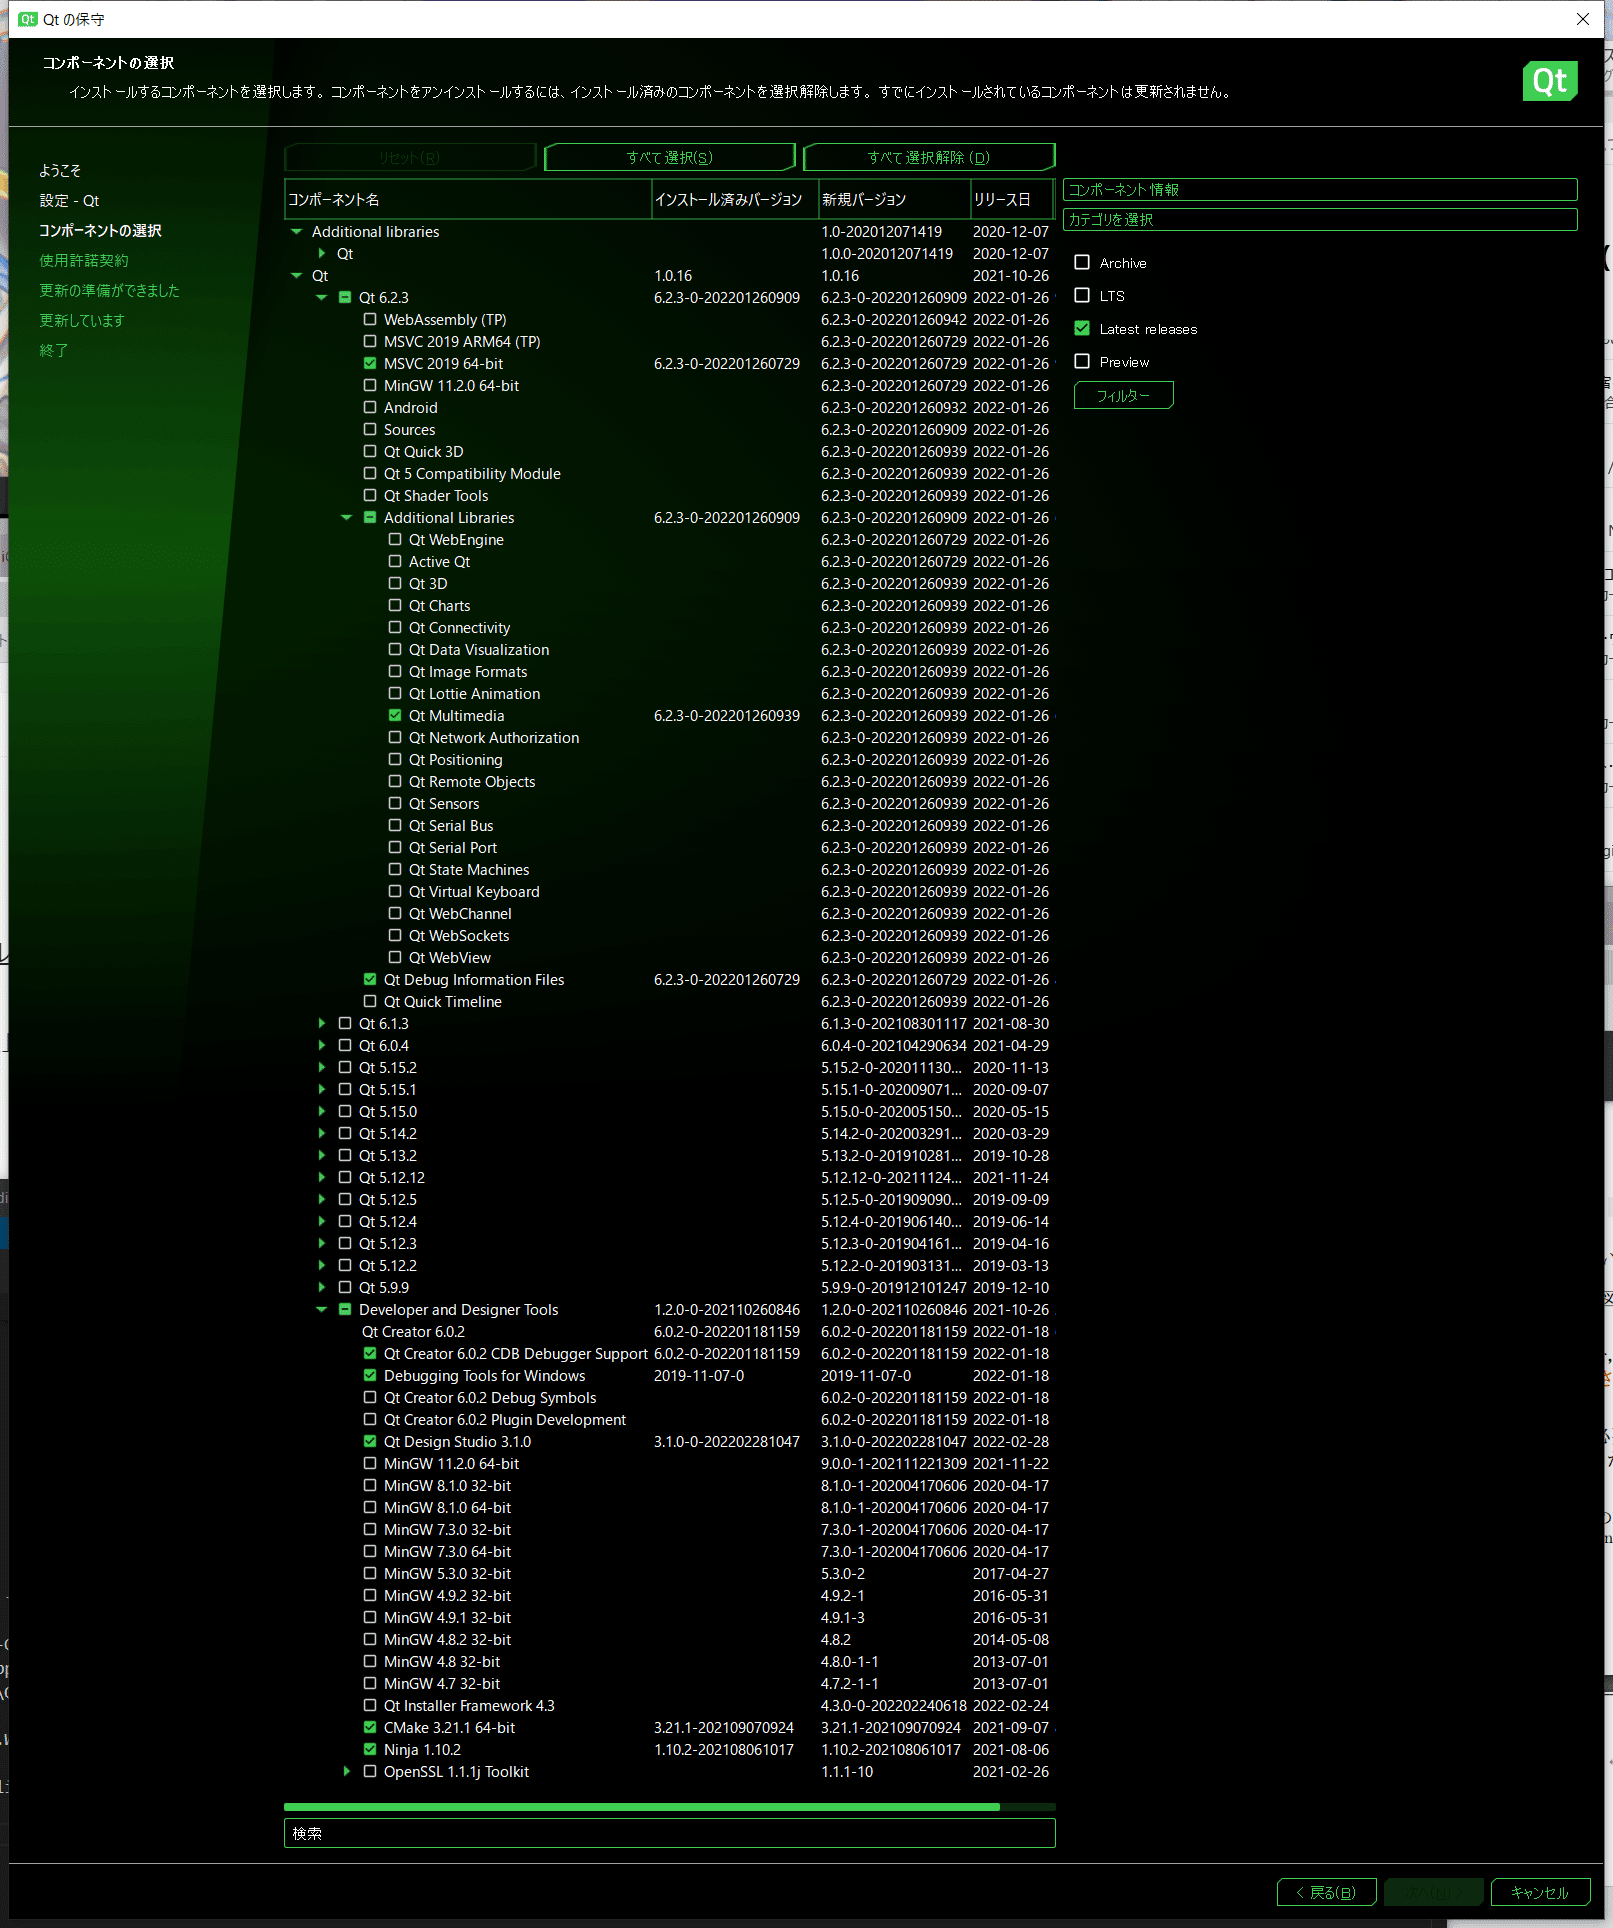Uncheck Ninja 1.10.2 component
Screen dimensions: 1613x1928
pyautogui.click(x=370, y=1749)
